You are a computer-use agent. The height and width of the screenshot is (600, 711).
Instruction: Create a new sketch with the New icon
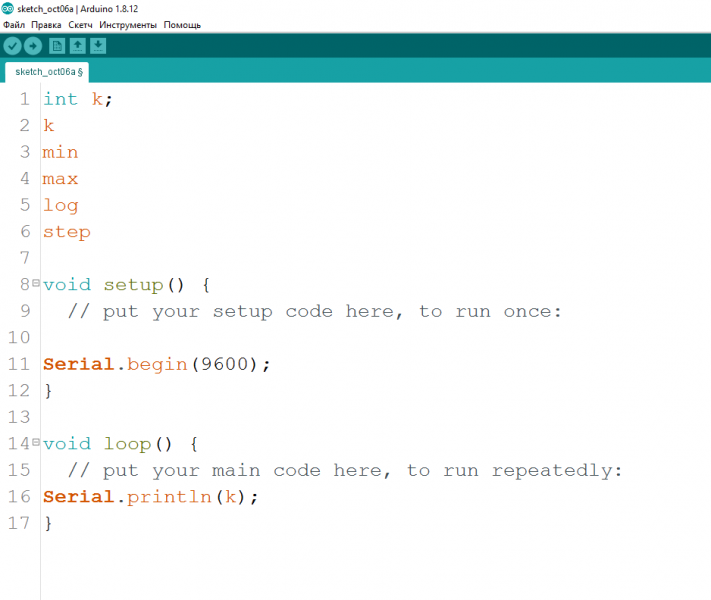click(57, 46)
